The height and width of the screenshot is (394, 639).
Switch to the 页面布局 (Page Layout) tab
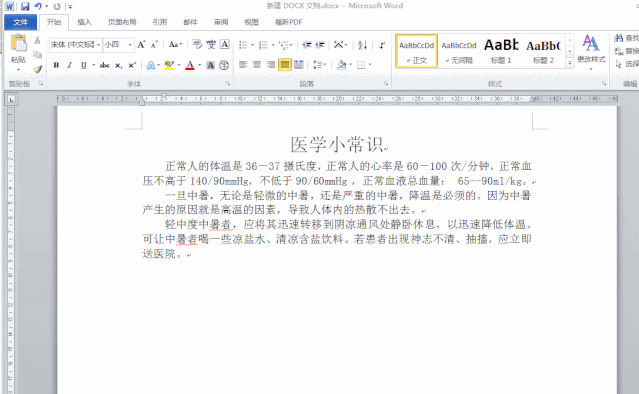click(122, 22)
